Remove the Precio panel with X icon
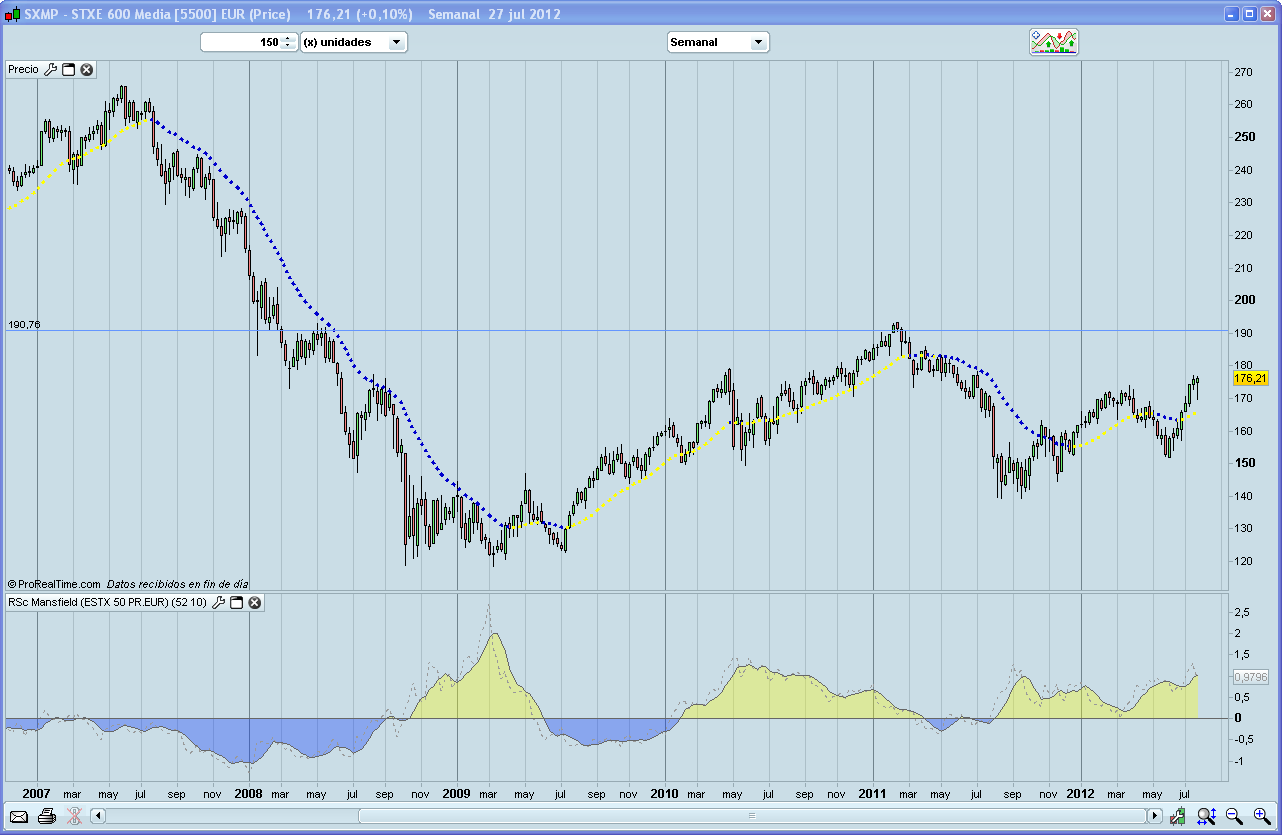Image resolution: width=1282 pixels, height=835 pixels. click(87, 69)
